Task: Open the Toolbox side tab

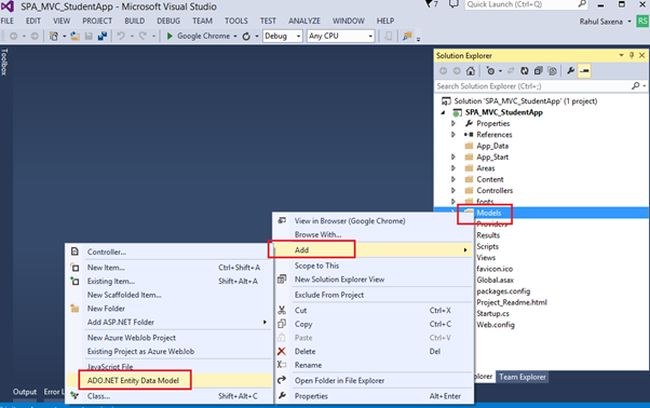Action: coord(4,62)
